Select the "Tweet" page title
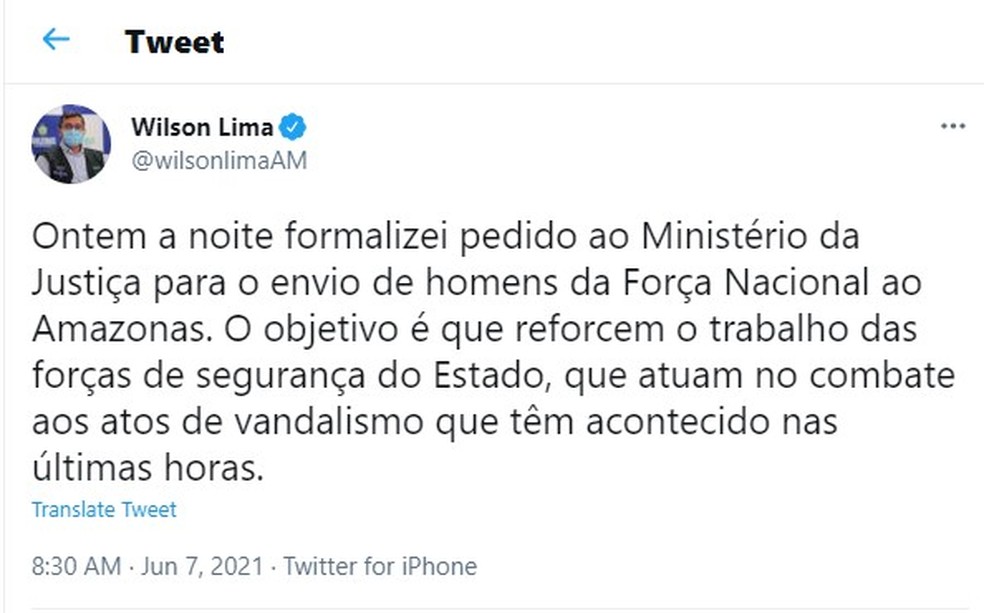Screen dimensions: 984x613 click(173, 42)
